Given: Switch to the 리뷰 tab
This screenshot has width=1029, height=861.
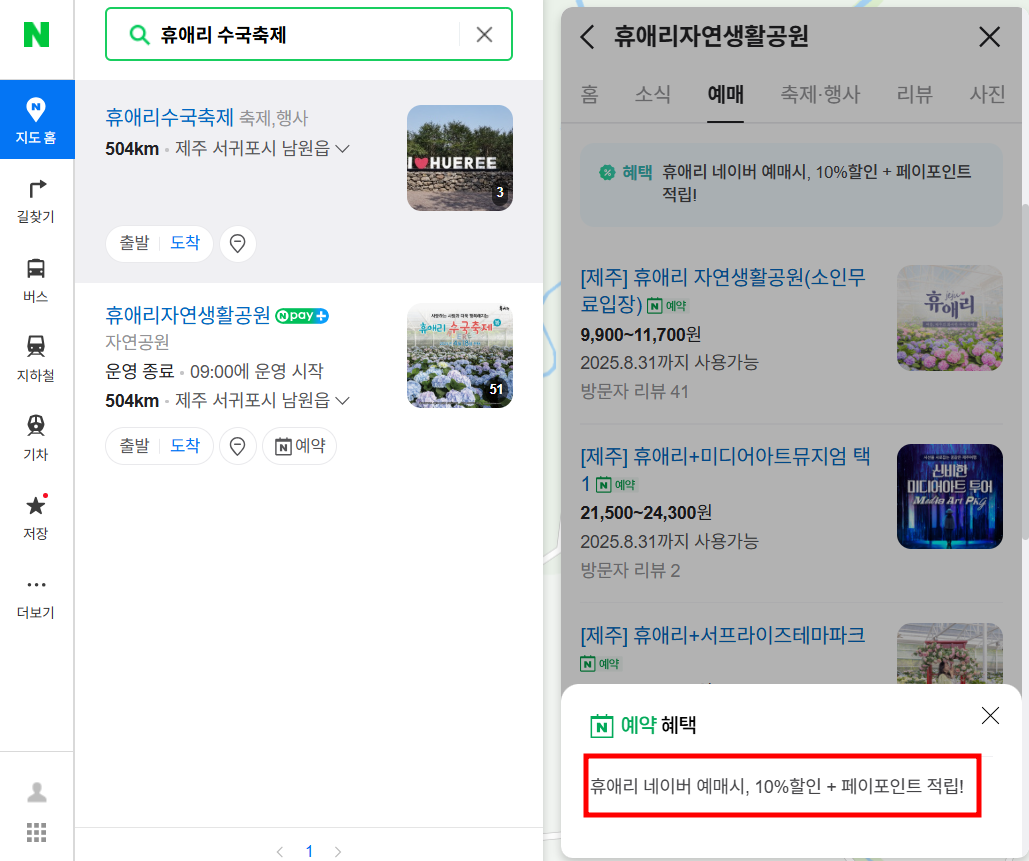Looking at the screenshot, I should click(x=915, y=94).
